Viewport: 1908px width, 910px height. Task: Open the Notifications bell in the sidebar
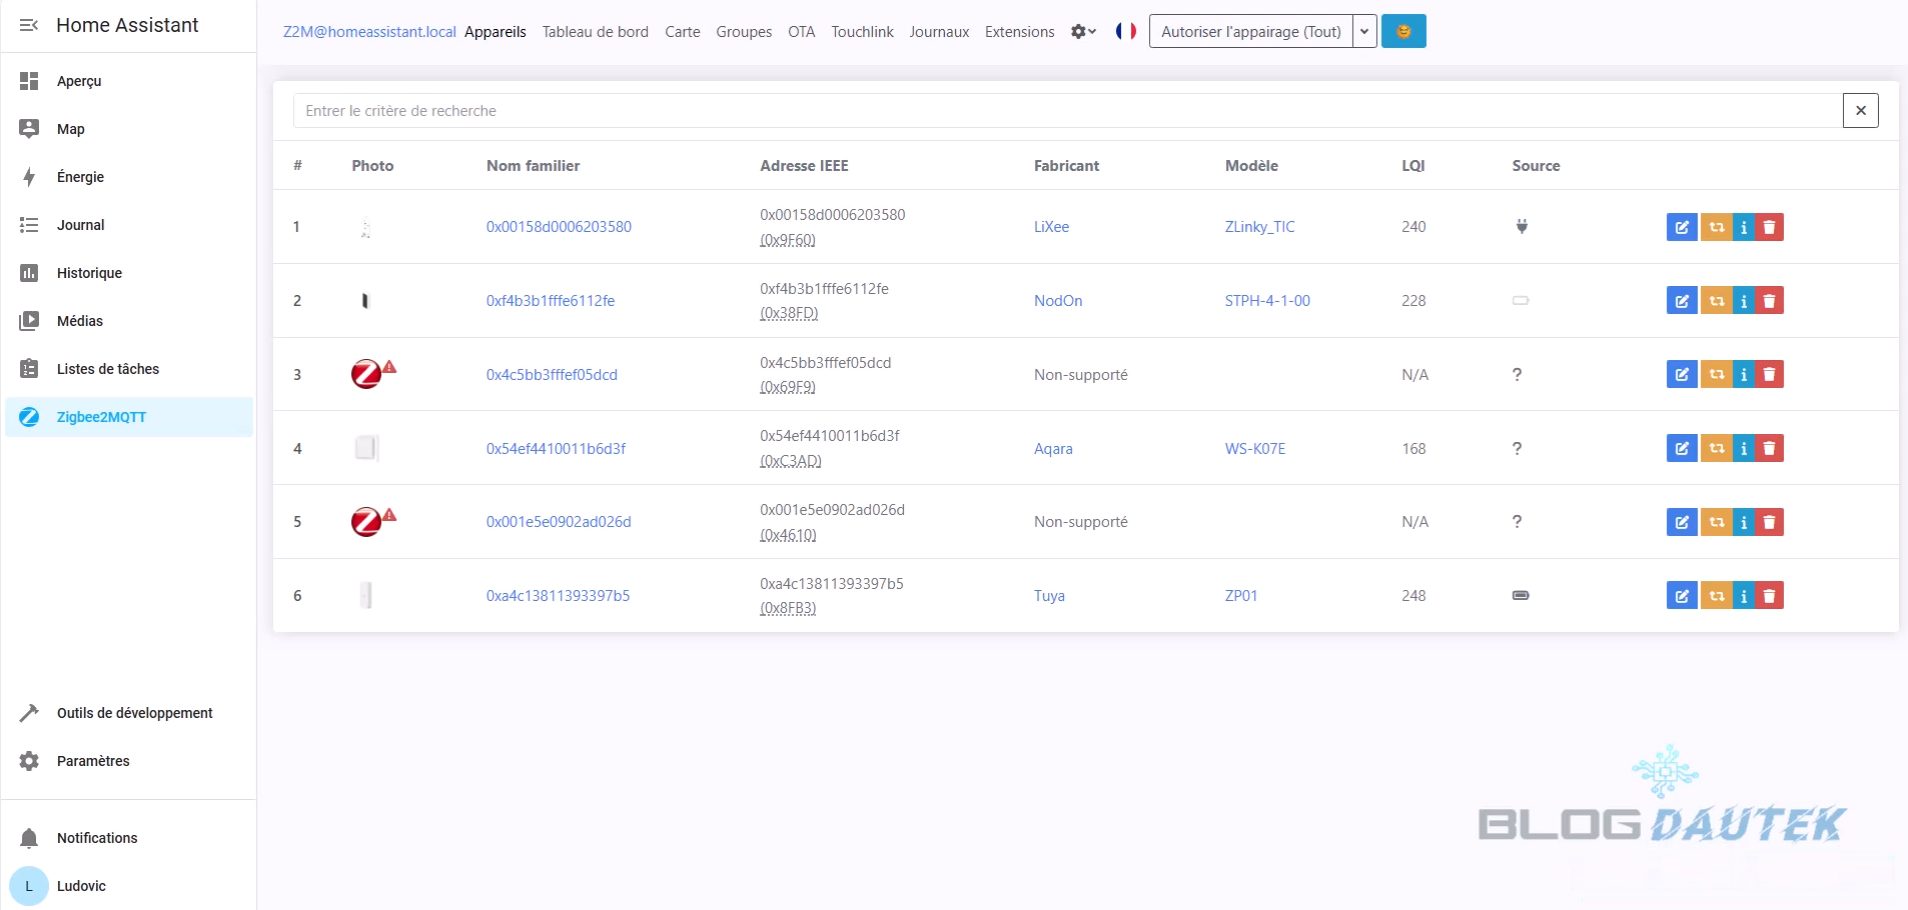pos(30,838)
